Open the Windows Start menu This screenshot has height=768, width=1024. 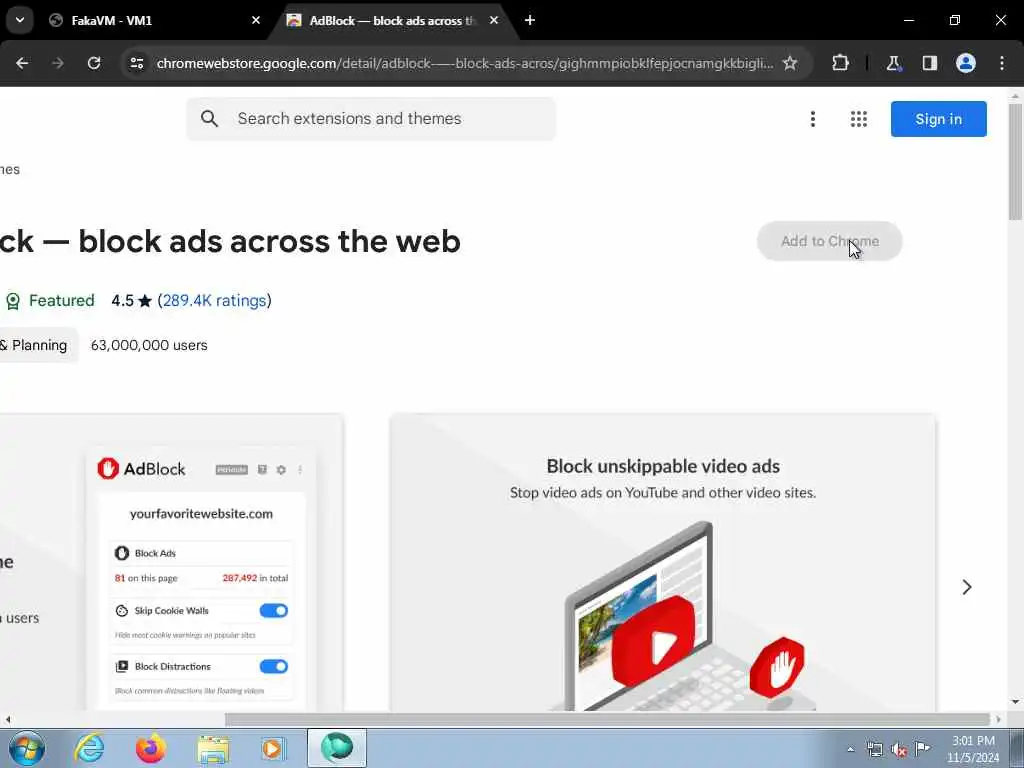click(x=27, y=748)
